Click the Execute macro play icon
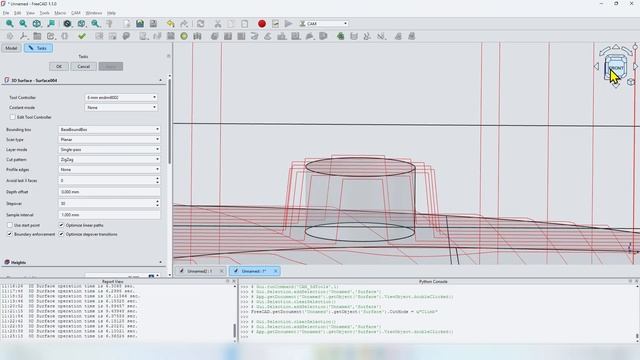 click(x=289, y=24)
